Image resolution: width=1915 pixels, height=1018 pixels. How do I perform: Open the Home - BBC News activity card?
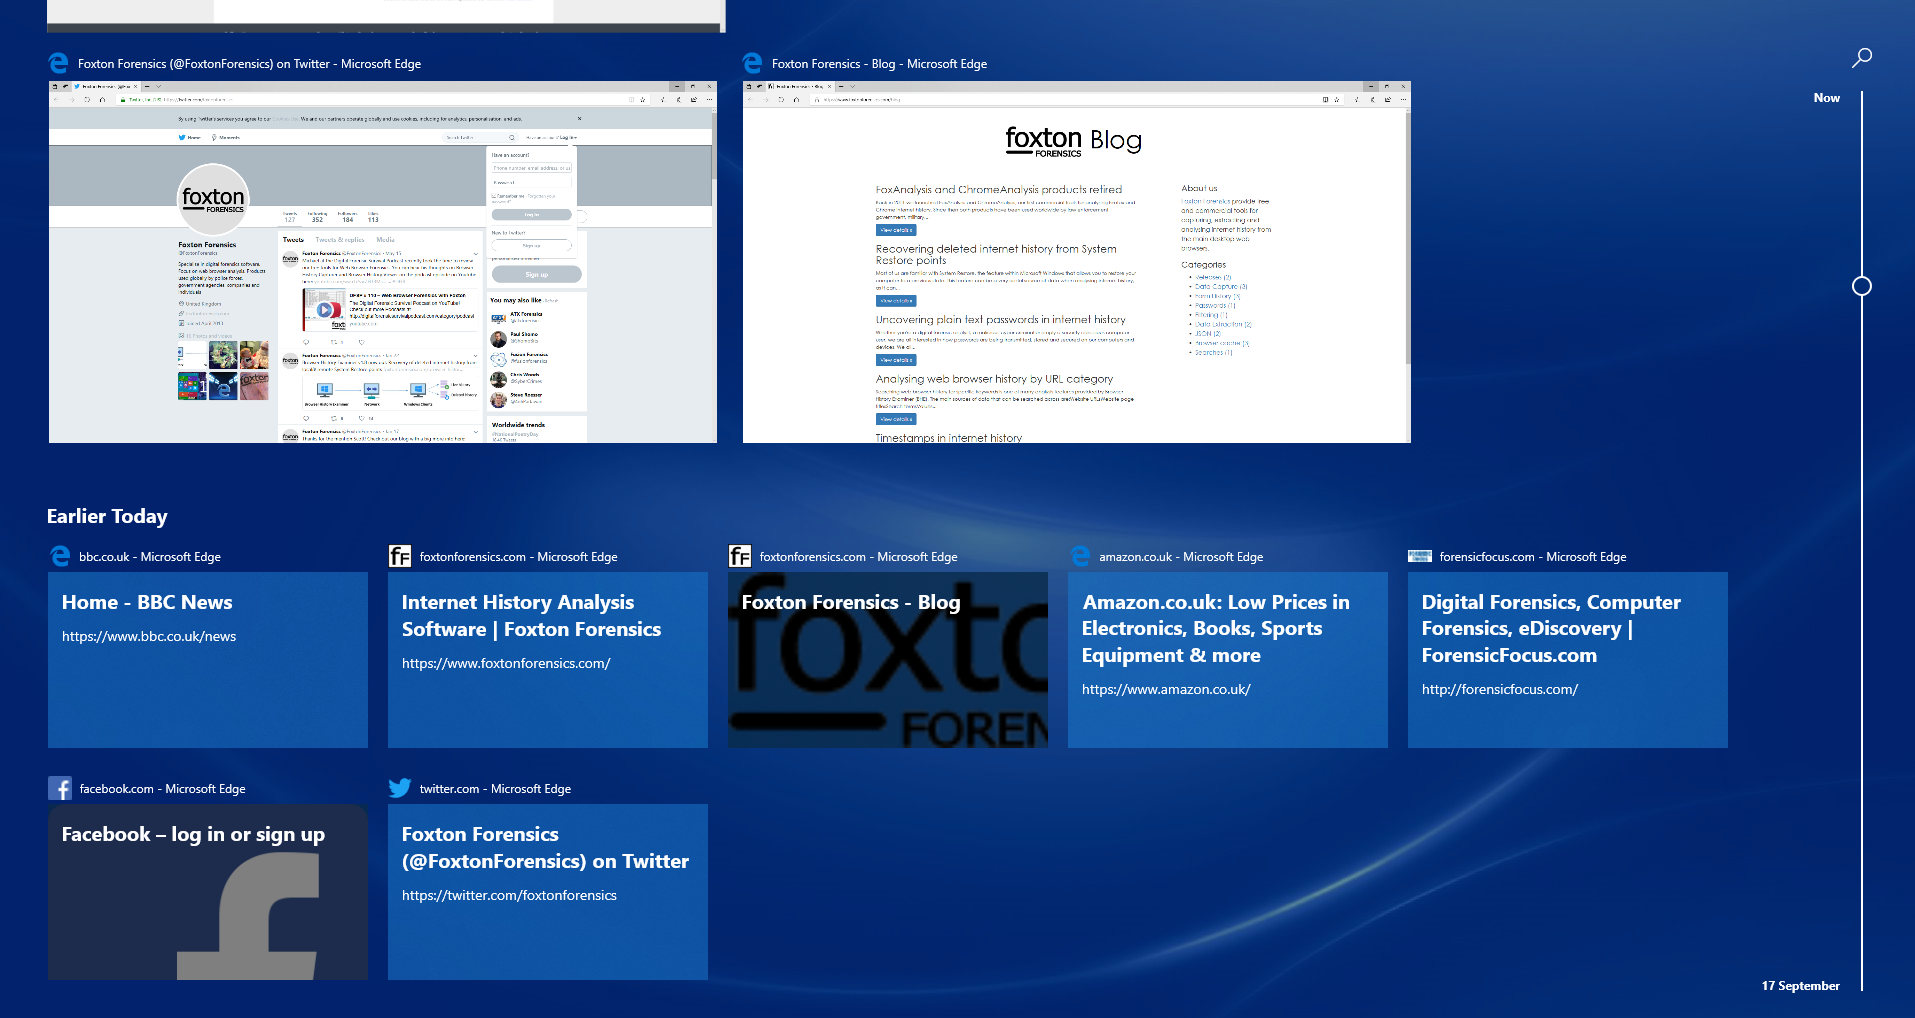[x=208, y=660]
